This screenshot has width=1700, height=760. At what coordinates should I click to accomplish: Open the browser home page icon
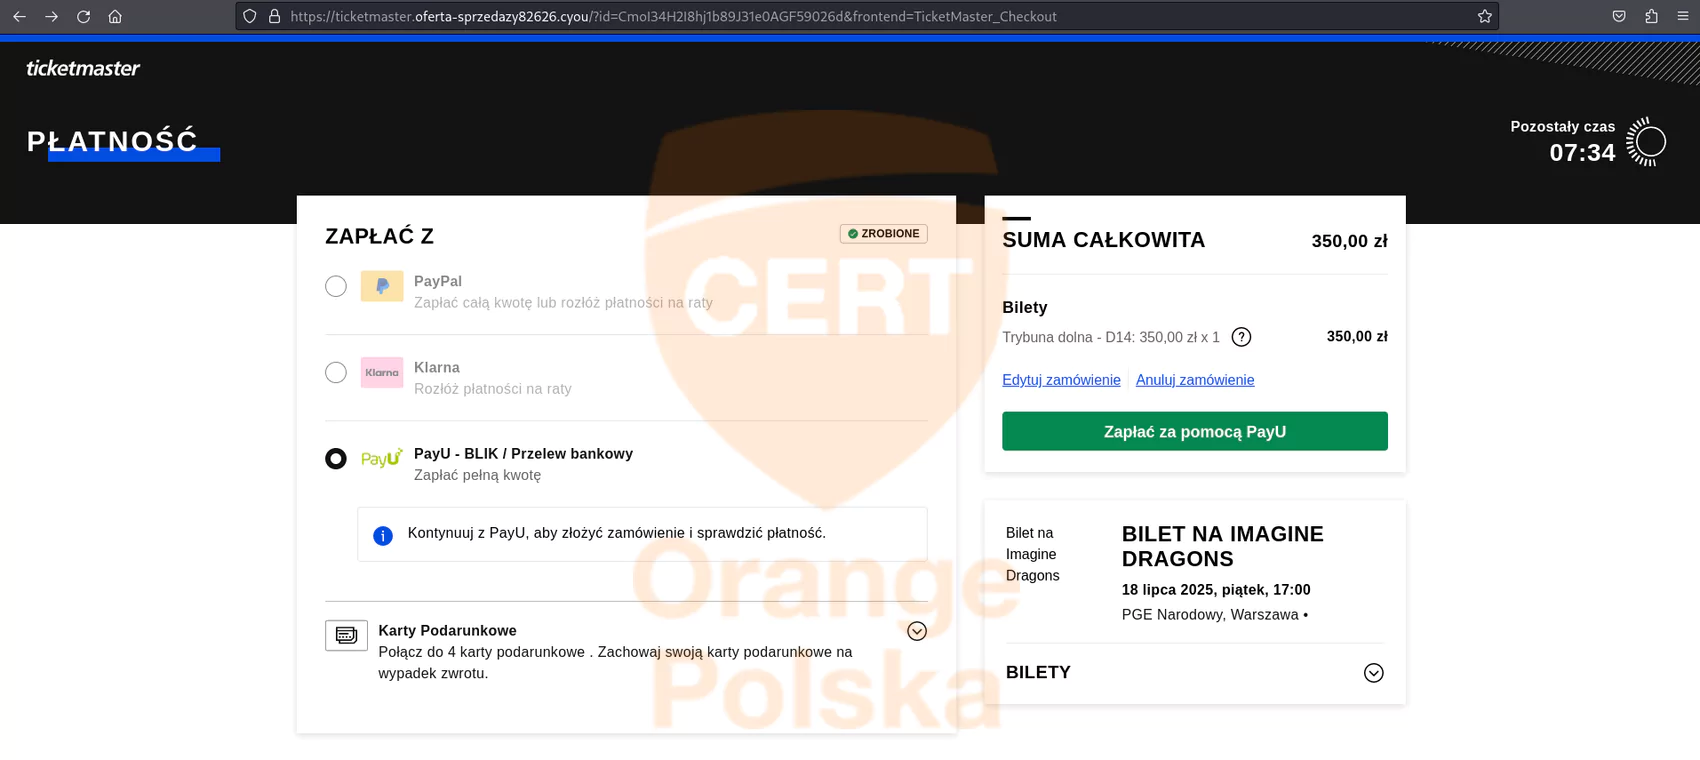pos(115,16)
